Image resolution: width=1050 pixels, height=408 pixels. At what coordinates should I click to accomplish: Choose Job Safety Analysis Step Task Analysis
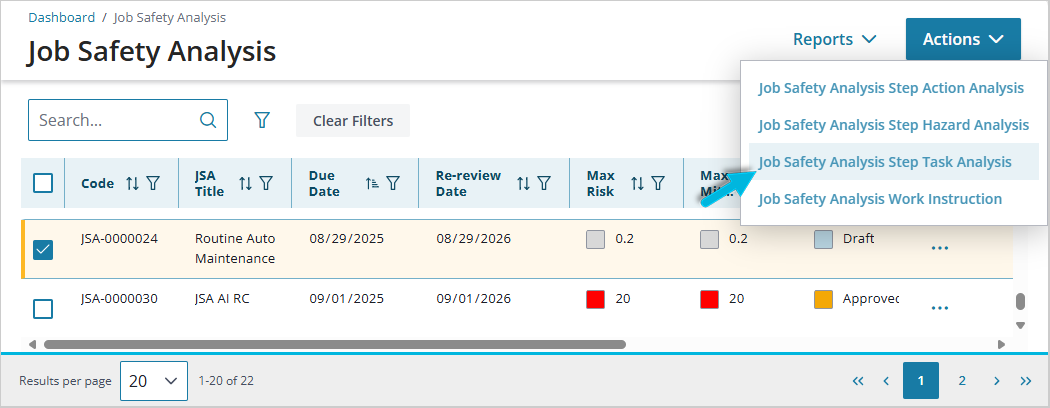click(x=885, y=162)
